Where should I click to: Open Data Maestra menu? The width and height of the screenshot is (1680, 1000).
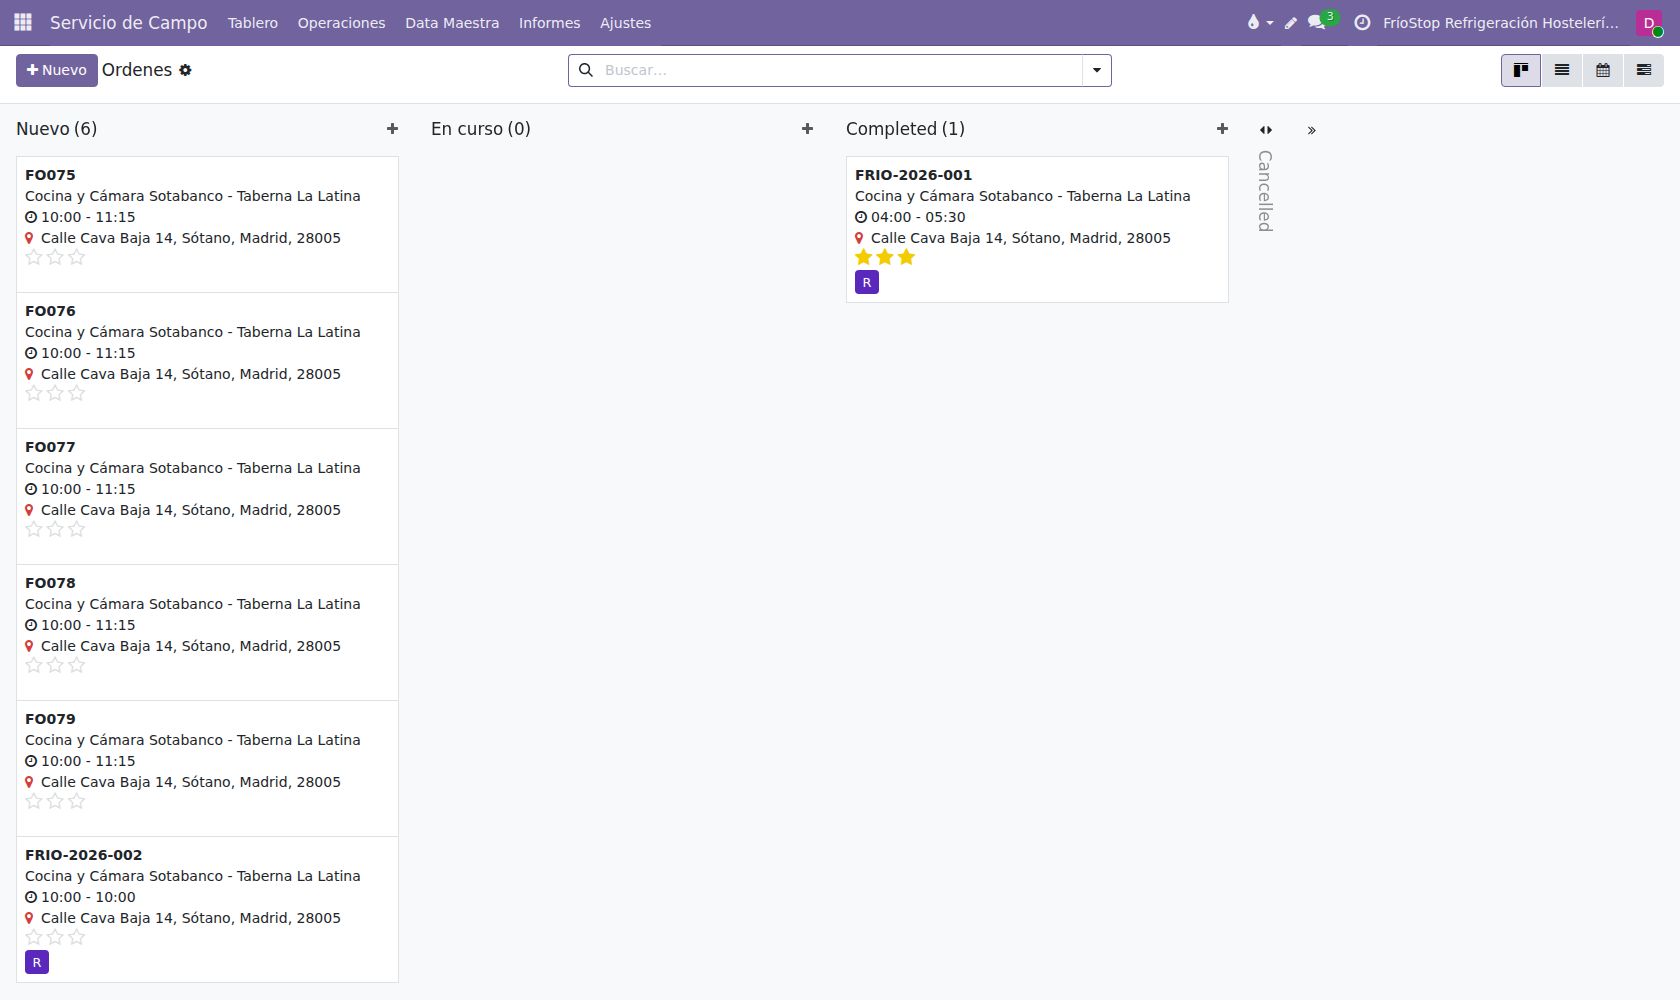coord(452,22)
